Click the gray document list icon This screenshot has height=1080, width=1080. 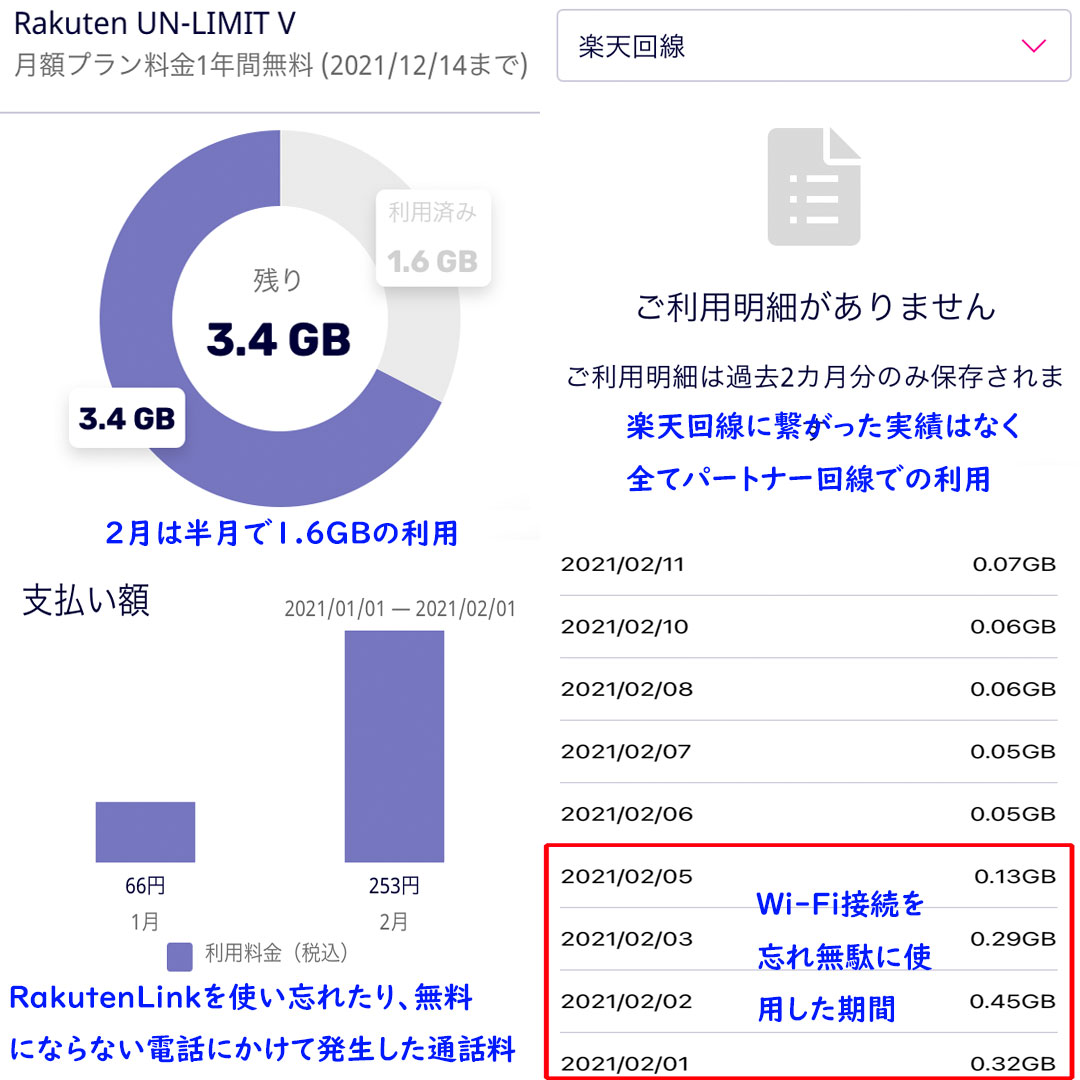pos(814,186)
